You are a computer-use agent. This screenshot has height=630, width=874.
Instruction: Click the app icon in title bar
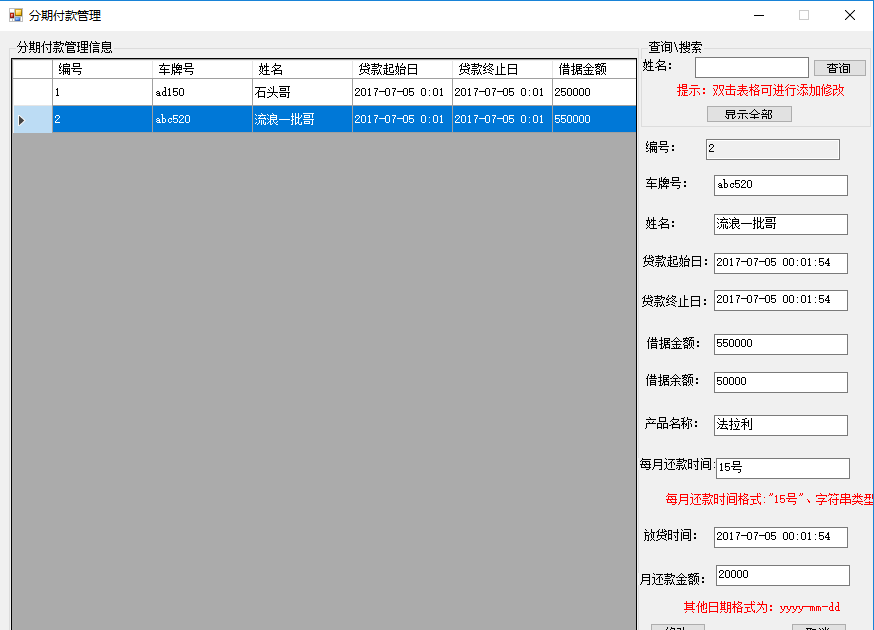[16, 15]
